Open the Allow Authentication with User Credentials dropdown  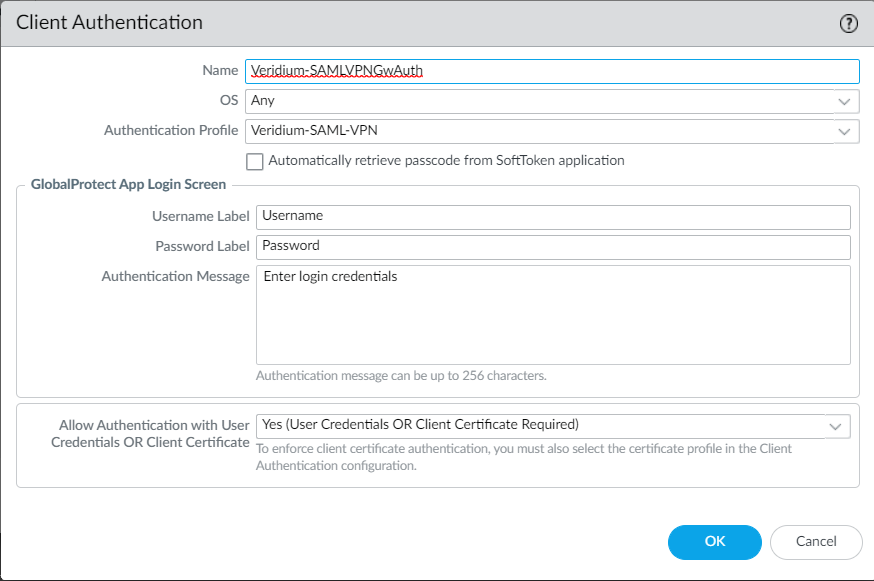540,426
